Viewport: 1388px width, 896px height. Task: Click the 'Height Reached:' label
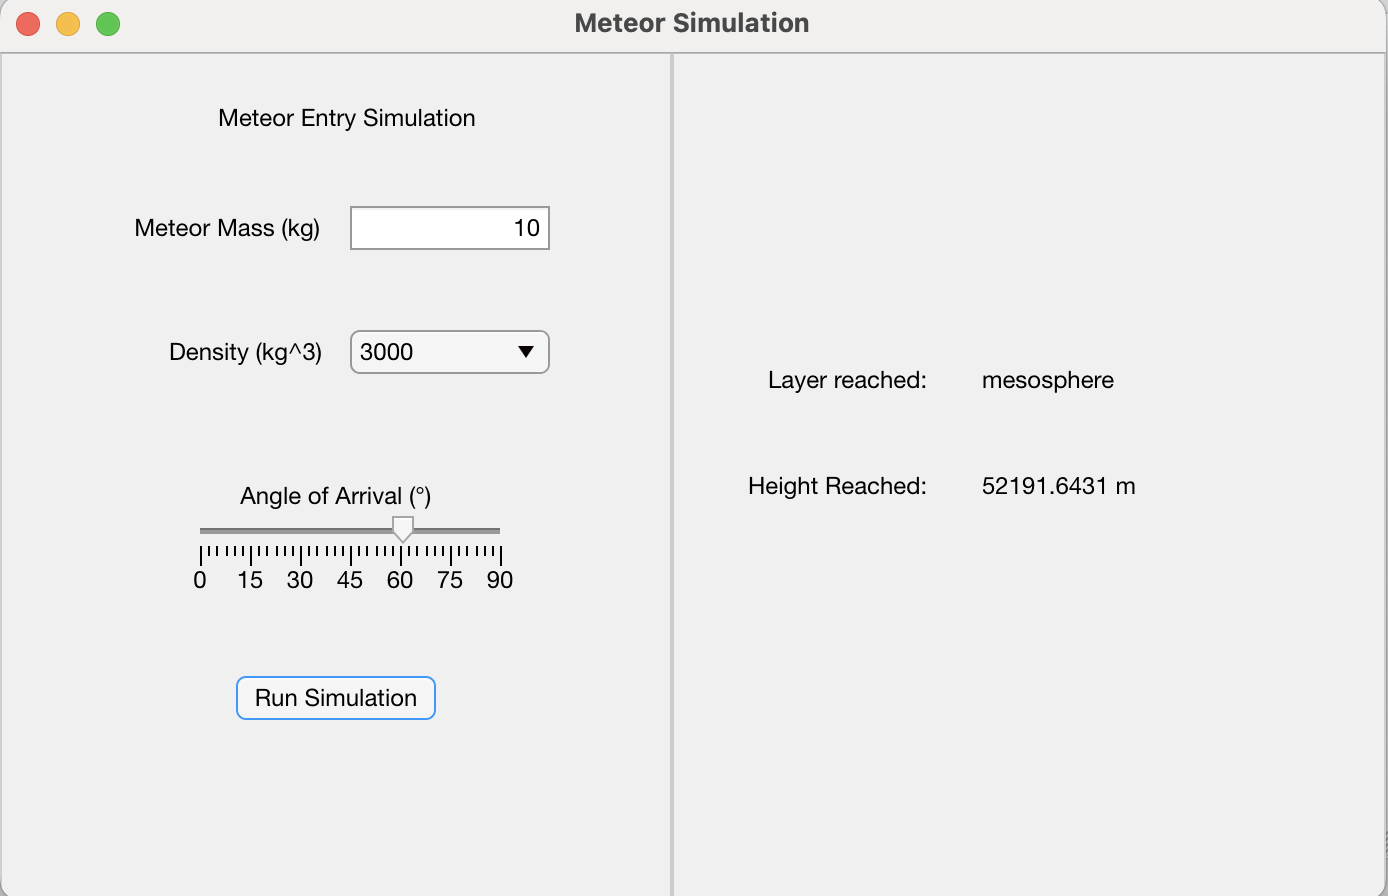[837, 486]
